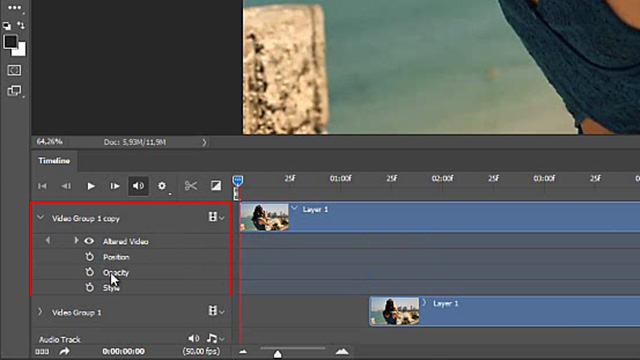The image size is (640, 360).
Task: Click the Doc: 5,93M/11,9M status info
Action: tap(135, 142)
